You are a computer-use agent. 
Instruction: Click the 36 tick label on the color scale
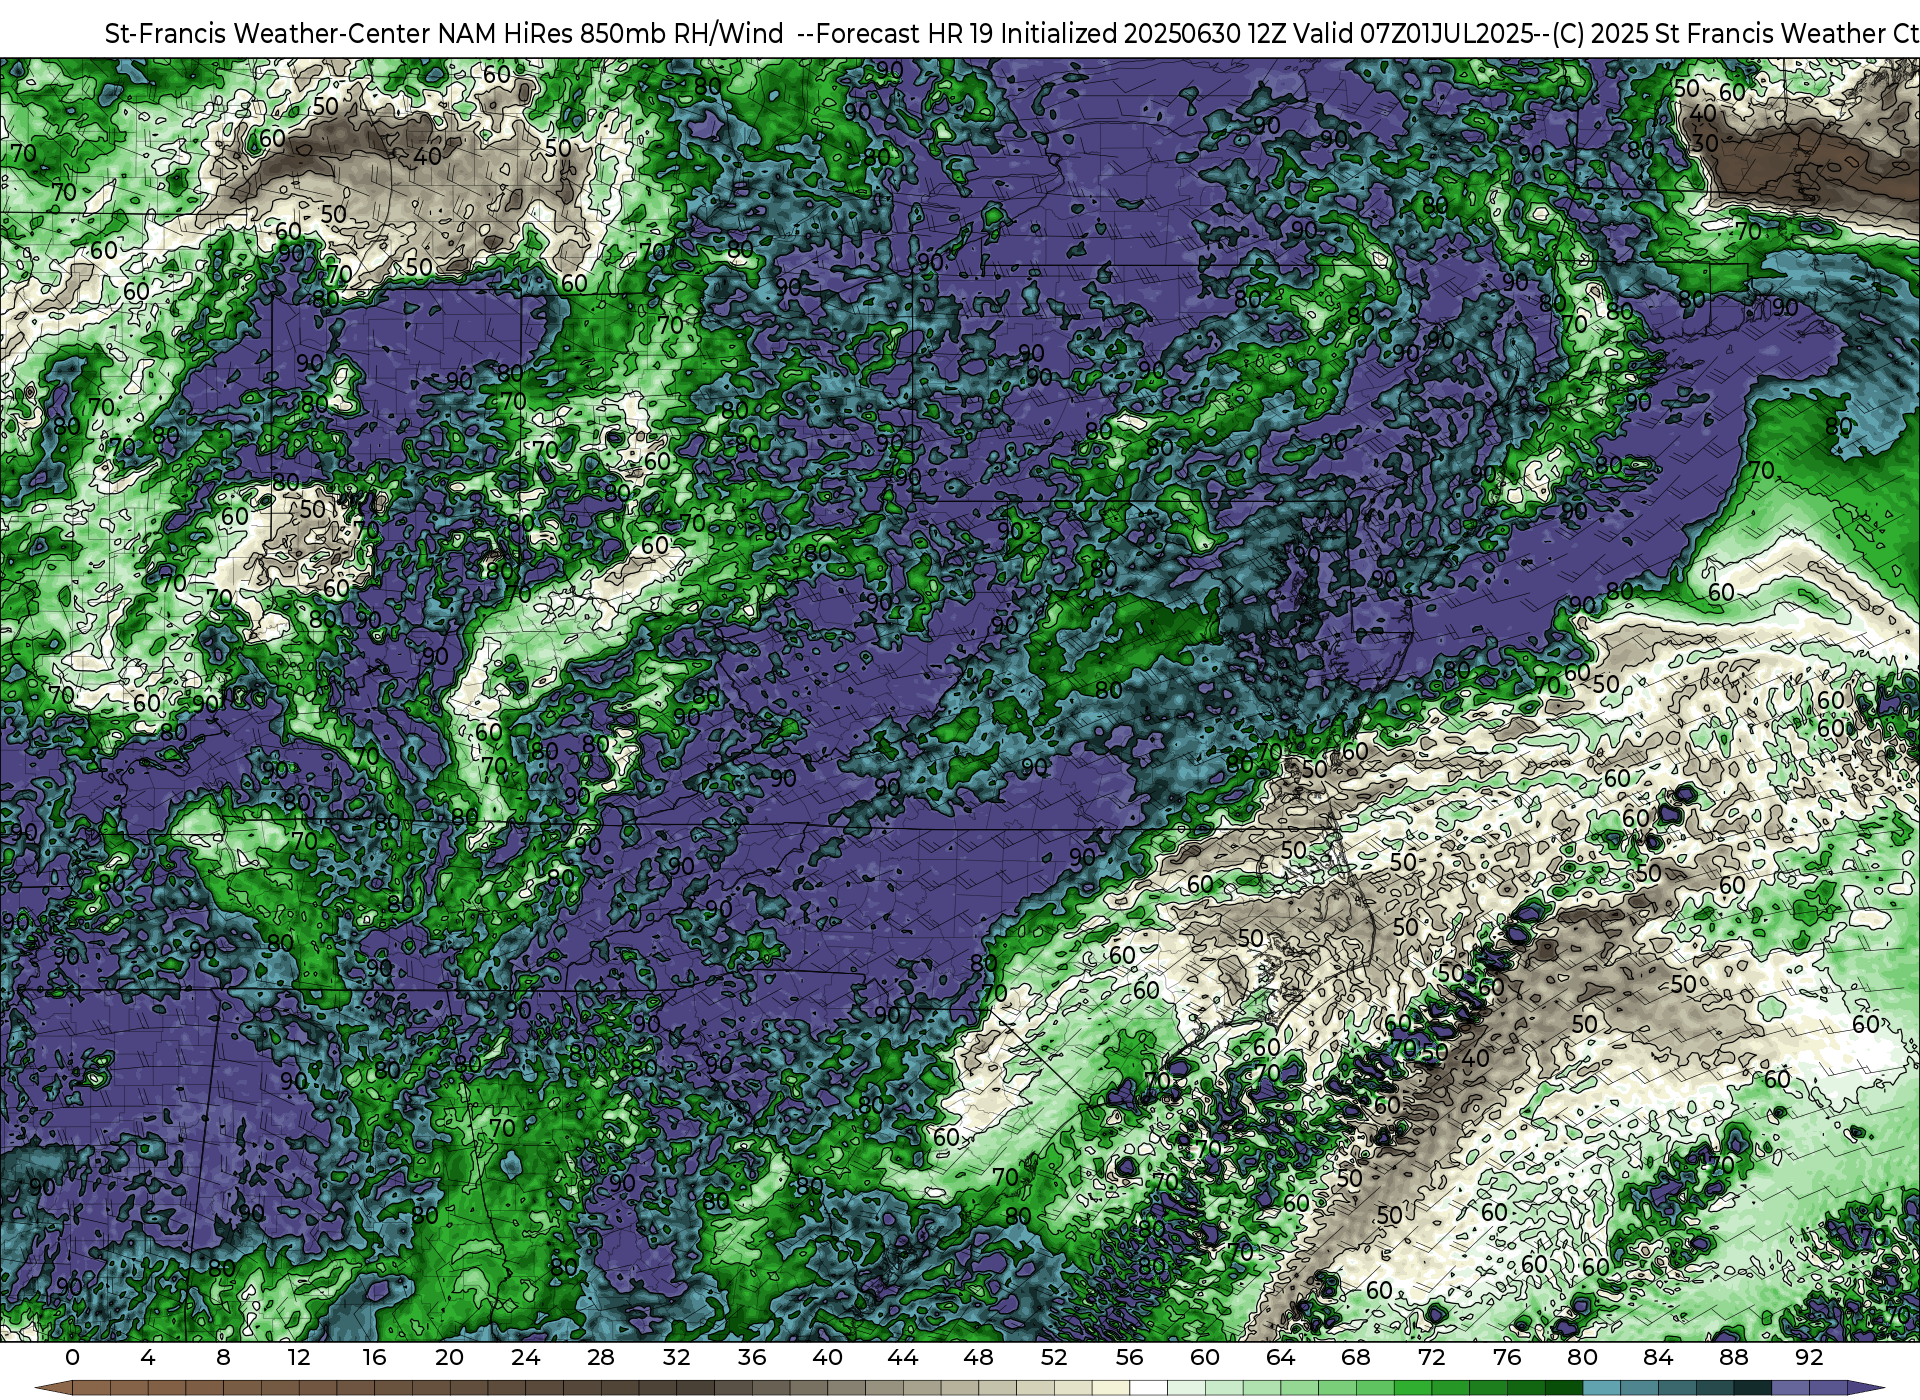click(x=752, y=1357)
